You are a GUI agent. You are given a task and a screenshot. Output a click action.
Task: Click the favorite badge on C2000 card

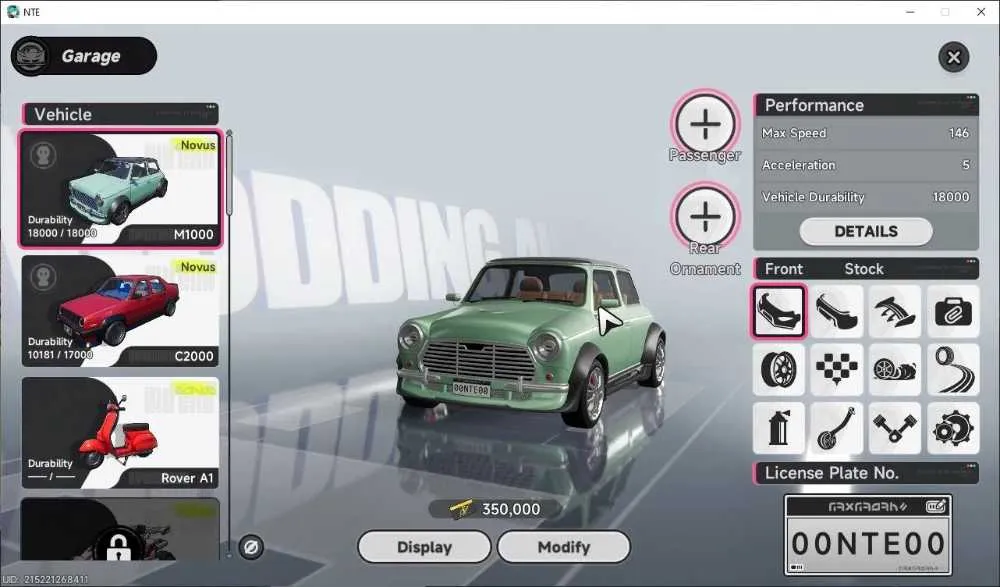(43, 277)
